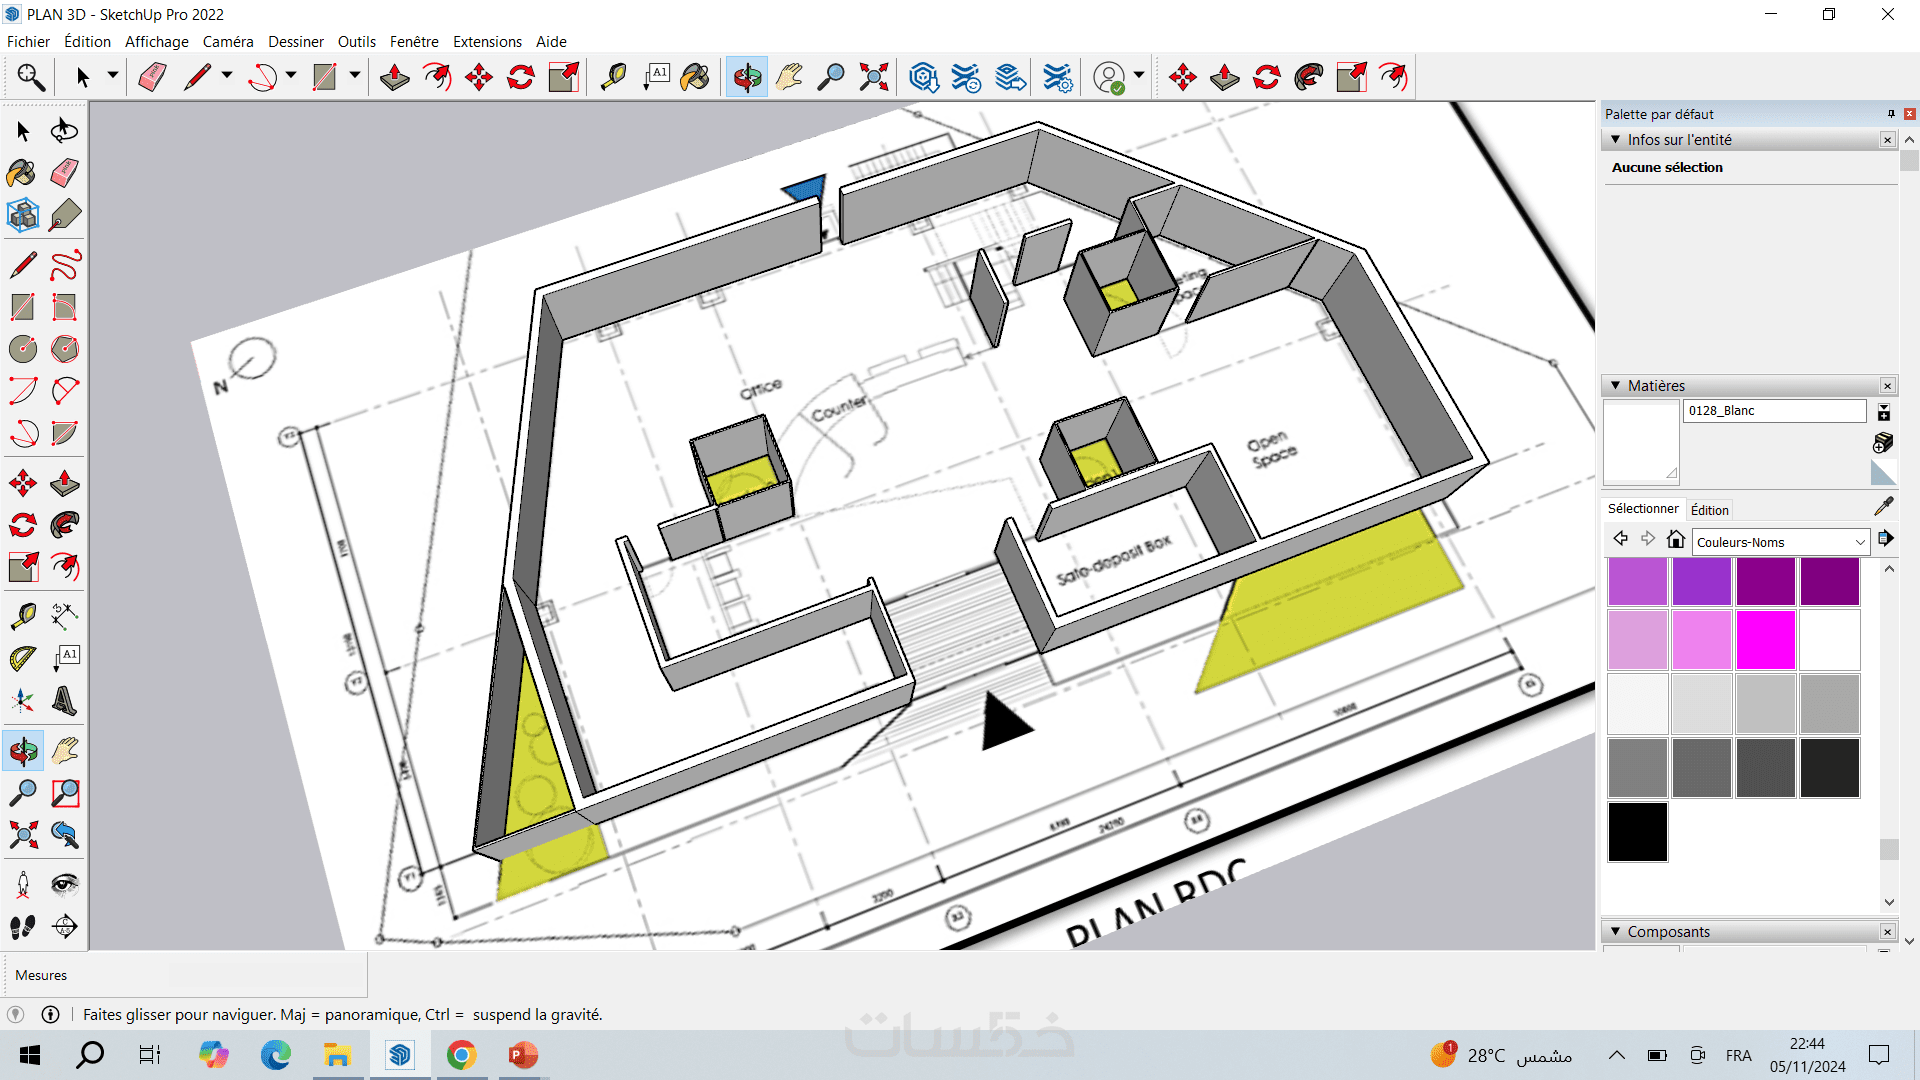
Task: Switch to the Édition tab in Matières
Action: [x=1709, y=510]
